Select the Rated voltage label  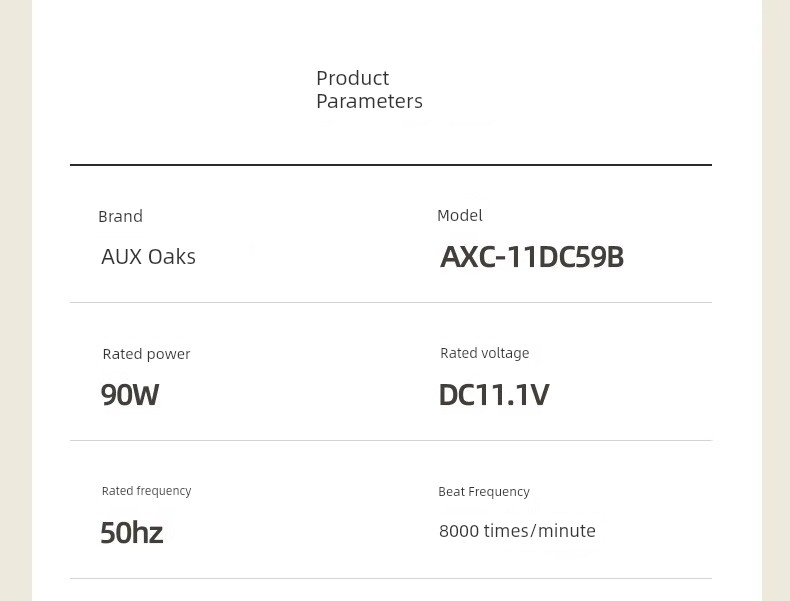point(484,353)
